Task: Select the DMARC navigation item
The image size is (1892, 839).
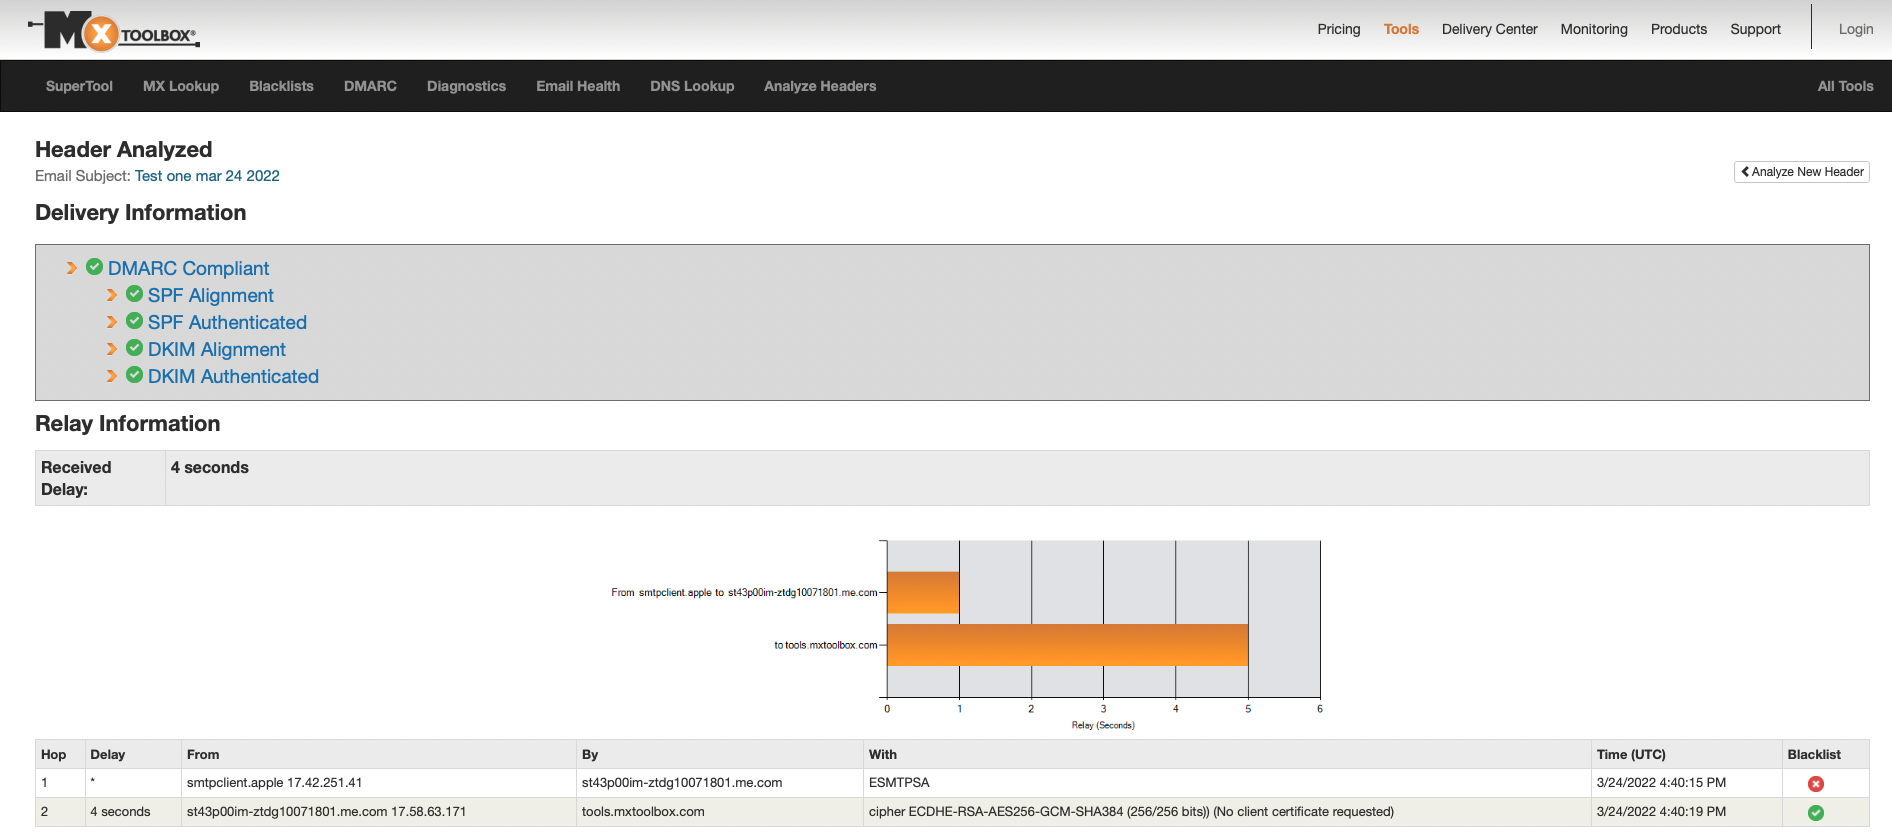Action: pos(370,86)
